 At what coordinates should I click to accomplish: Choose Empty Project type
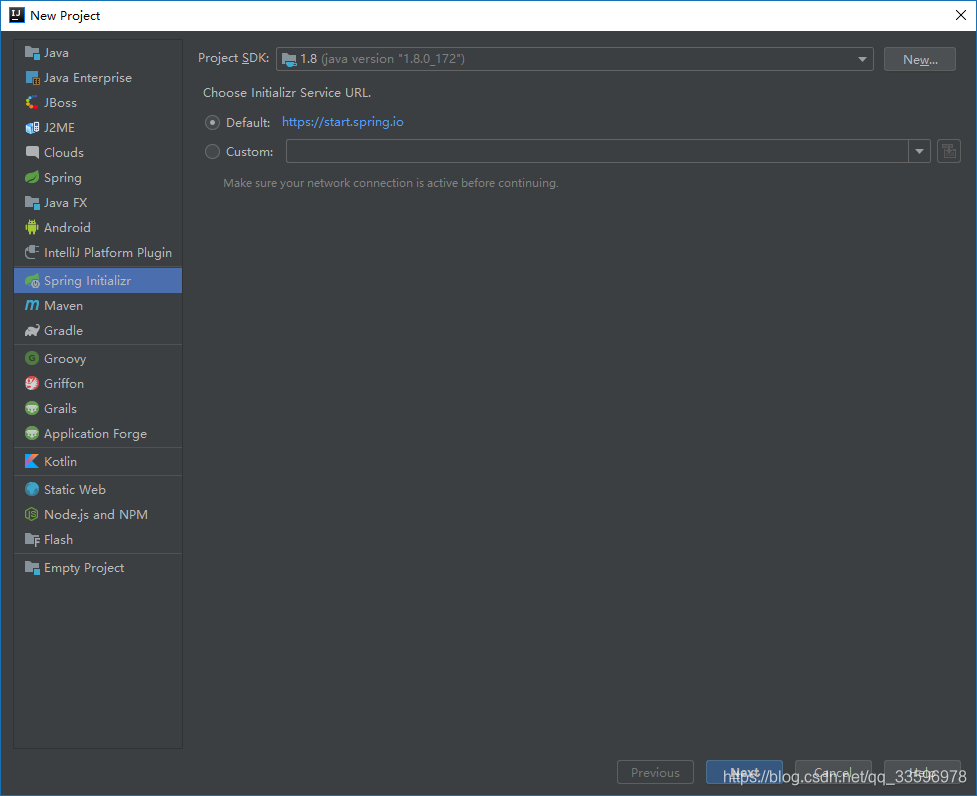click(98, 567)
